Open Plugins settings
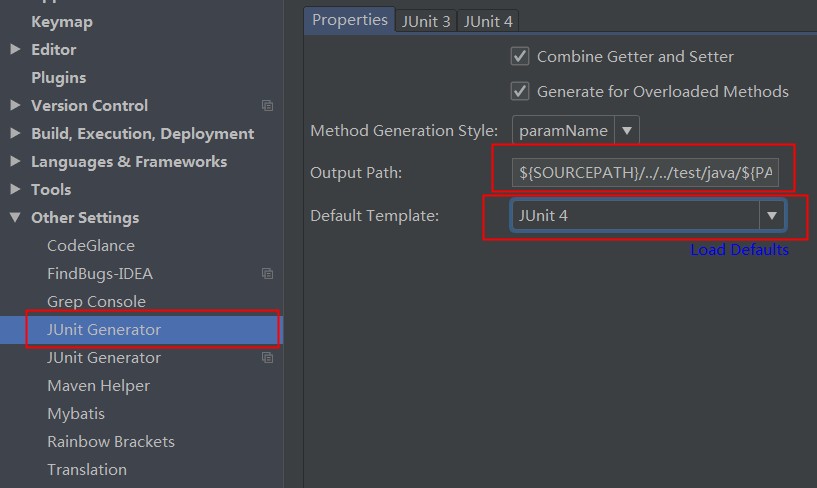 [58, 78]
